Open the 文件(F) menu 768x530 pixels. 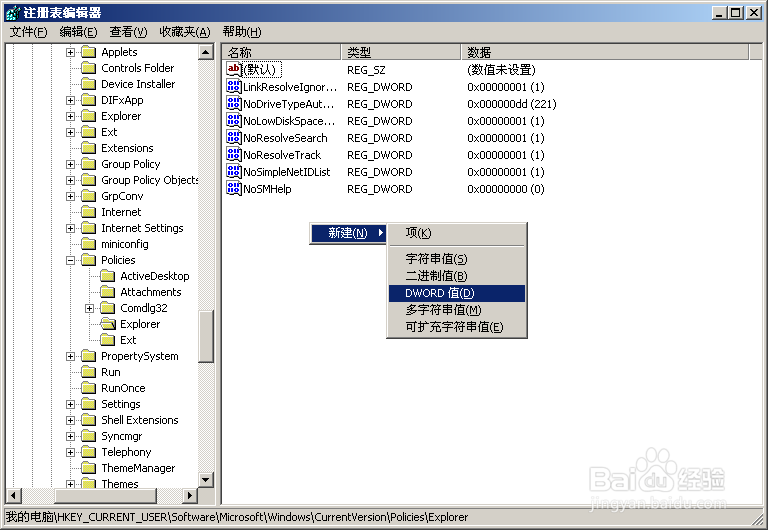coord(28,32)
